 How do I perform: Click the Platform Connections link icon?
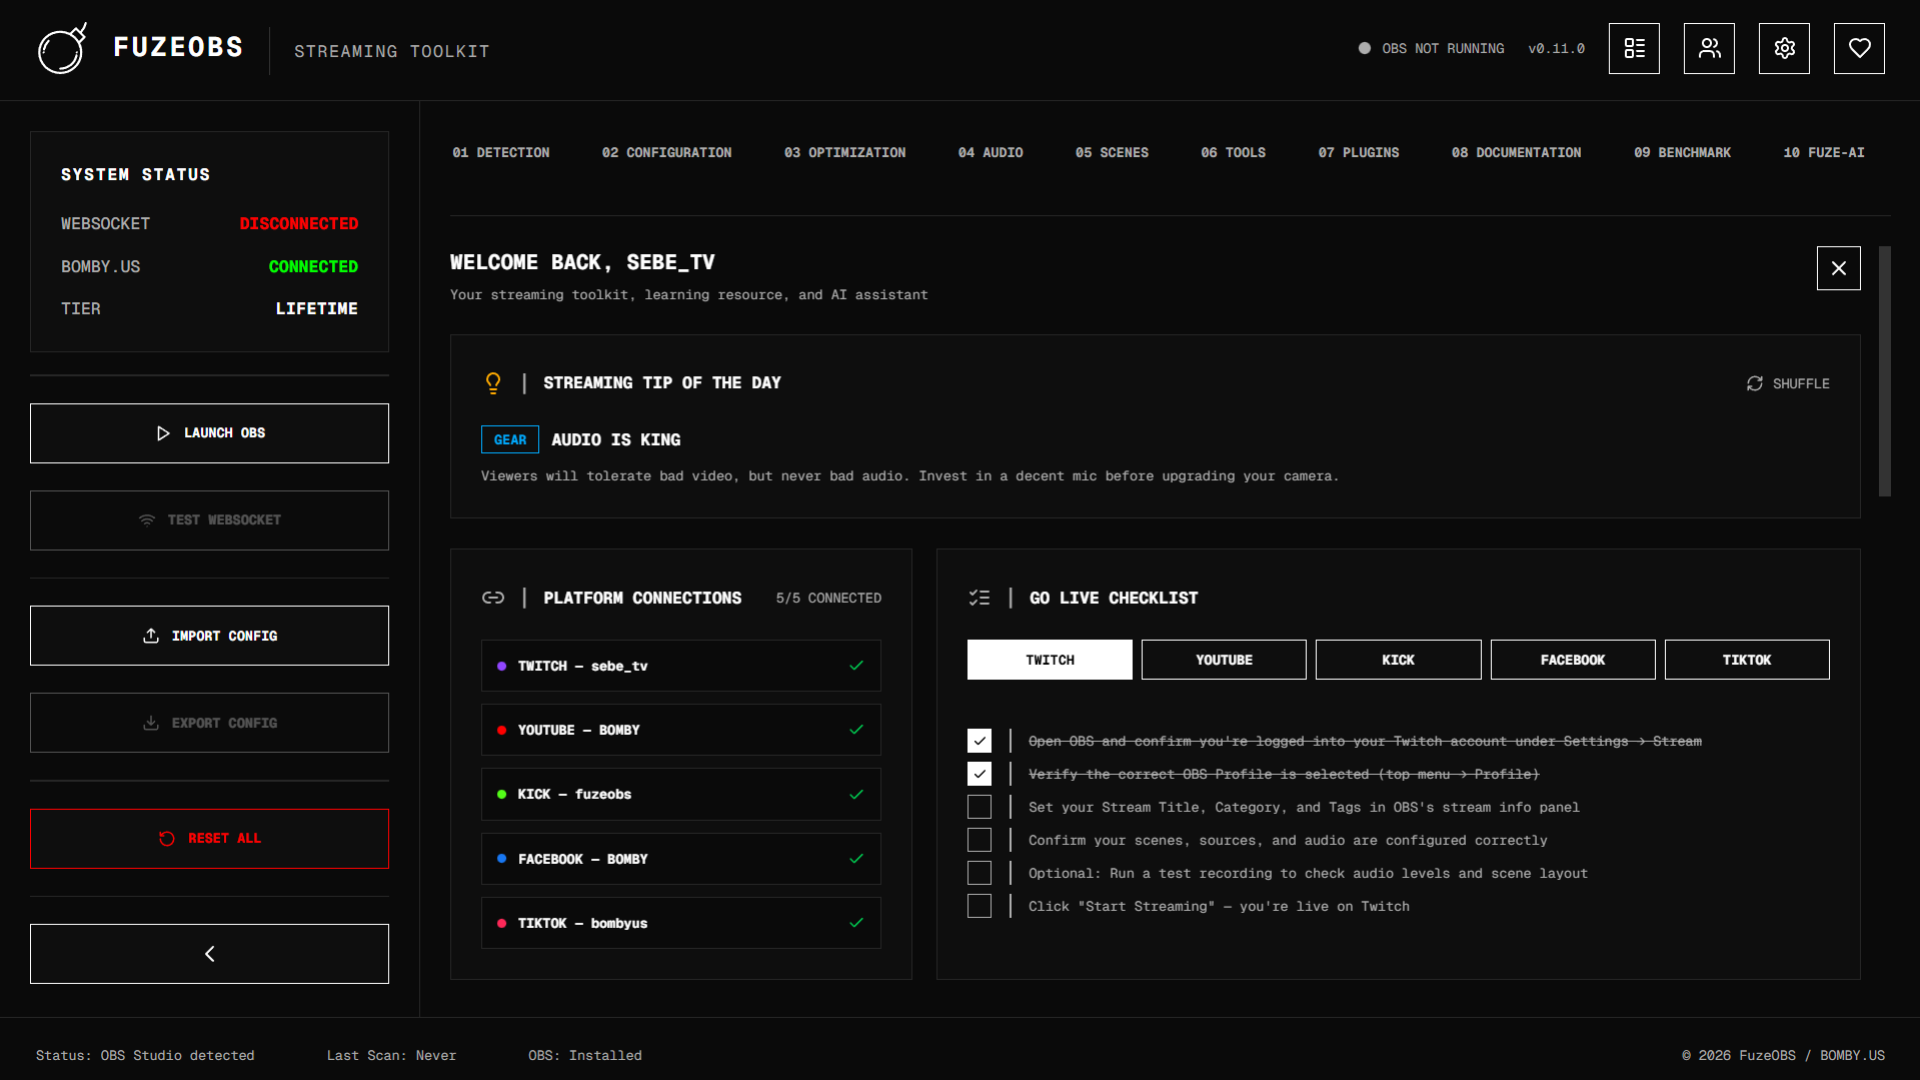(x=493, y=597)
